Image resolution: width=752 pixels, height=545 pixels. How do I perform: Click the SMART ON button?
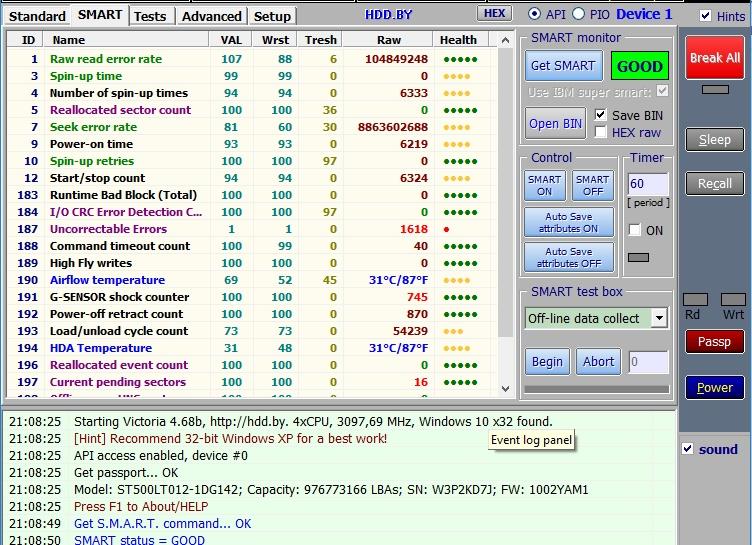544,185
